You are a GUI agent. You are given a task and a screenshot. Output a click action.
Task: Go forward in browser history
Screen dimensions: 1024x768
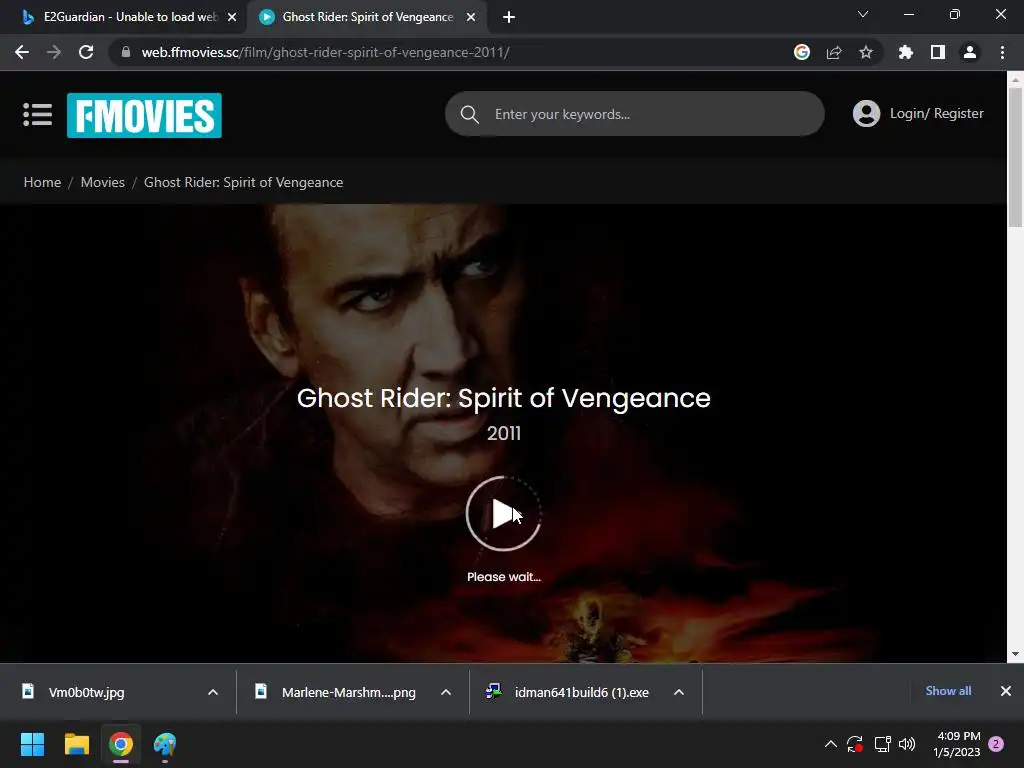[x=54, y=52]
